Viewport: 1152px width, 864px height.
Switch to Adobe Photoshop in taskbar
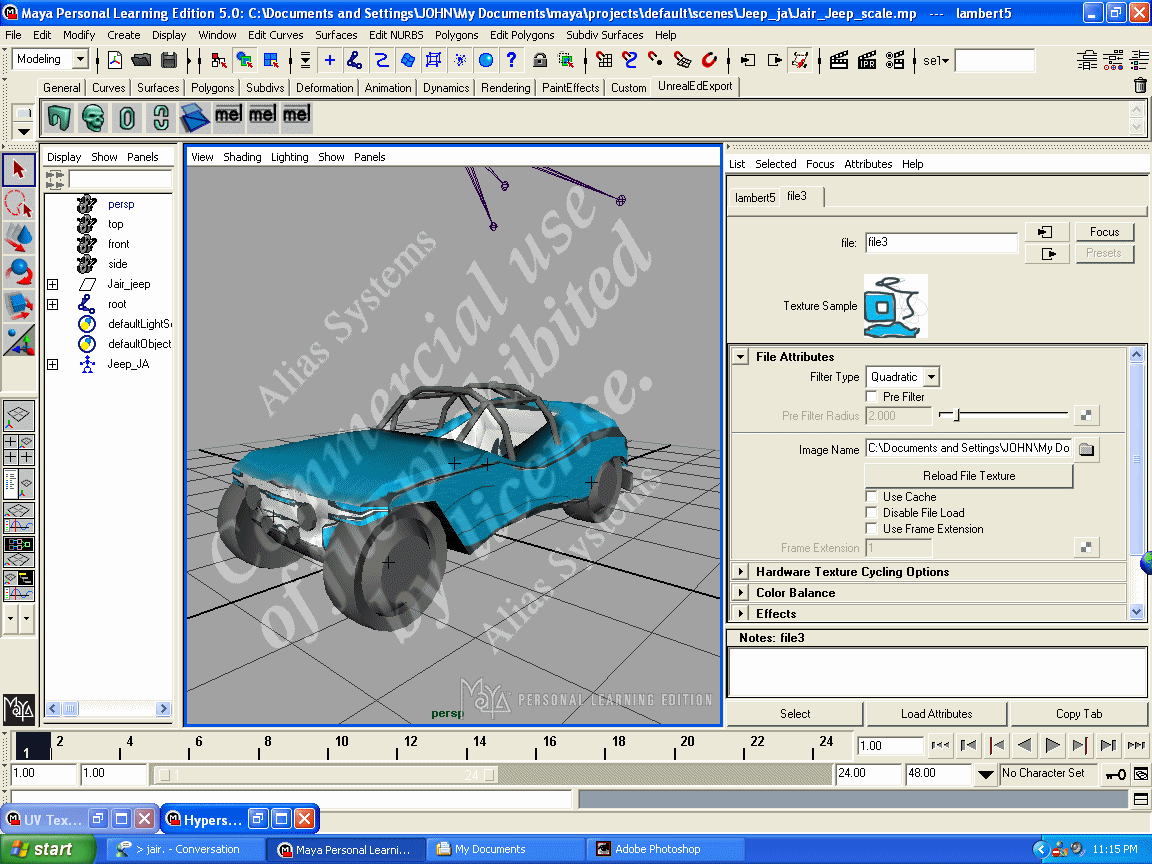tap(664, 849)
